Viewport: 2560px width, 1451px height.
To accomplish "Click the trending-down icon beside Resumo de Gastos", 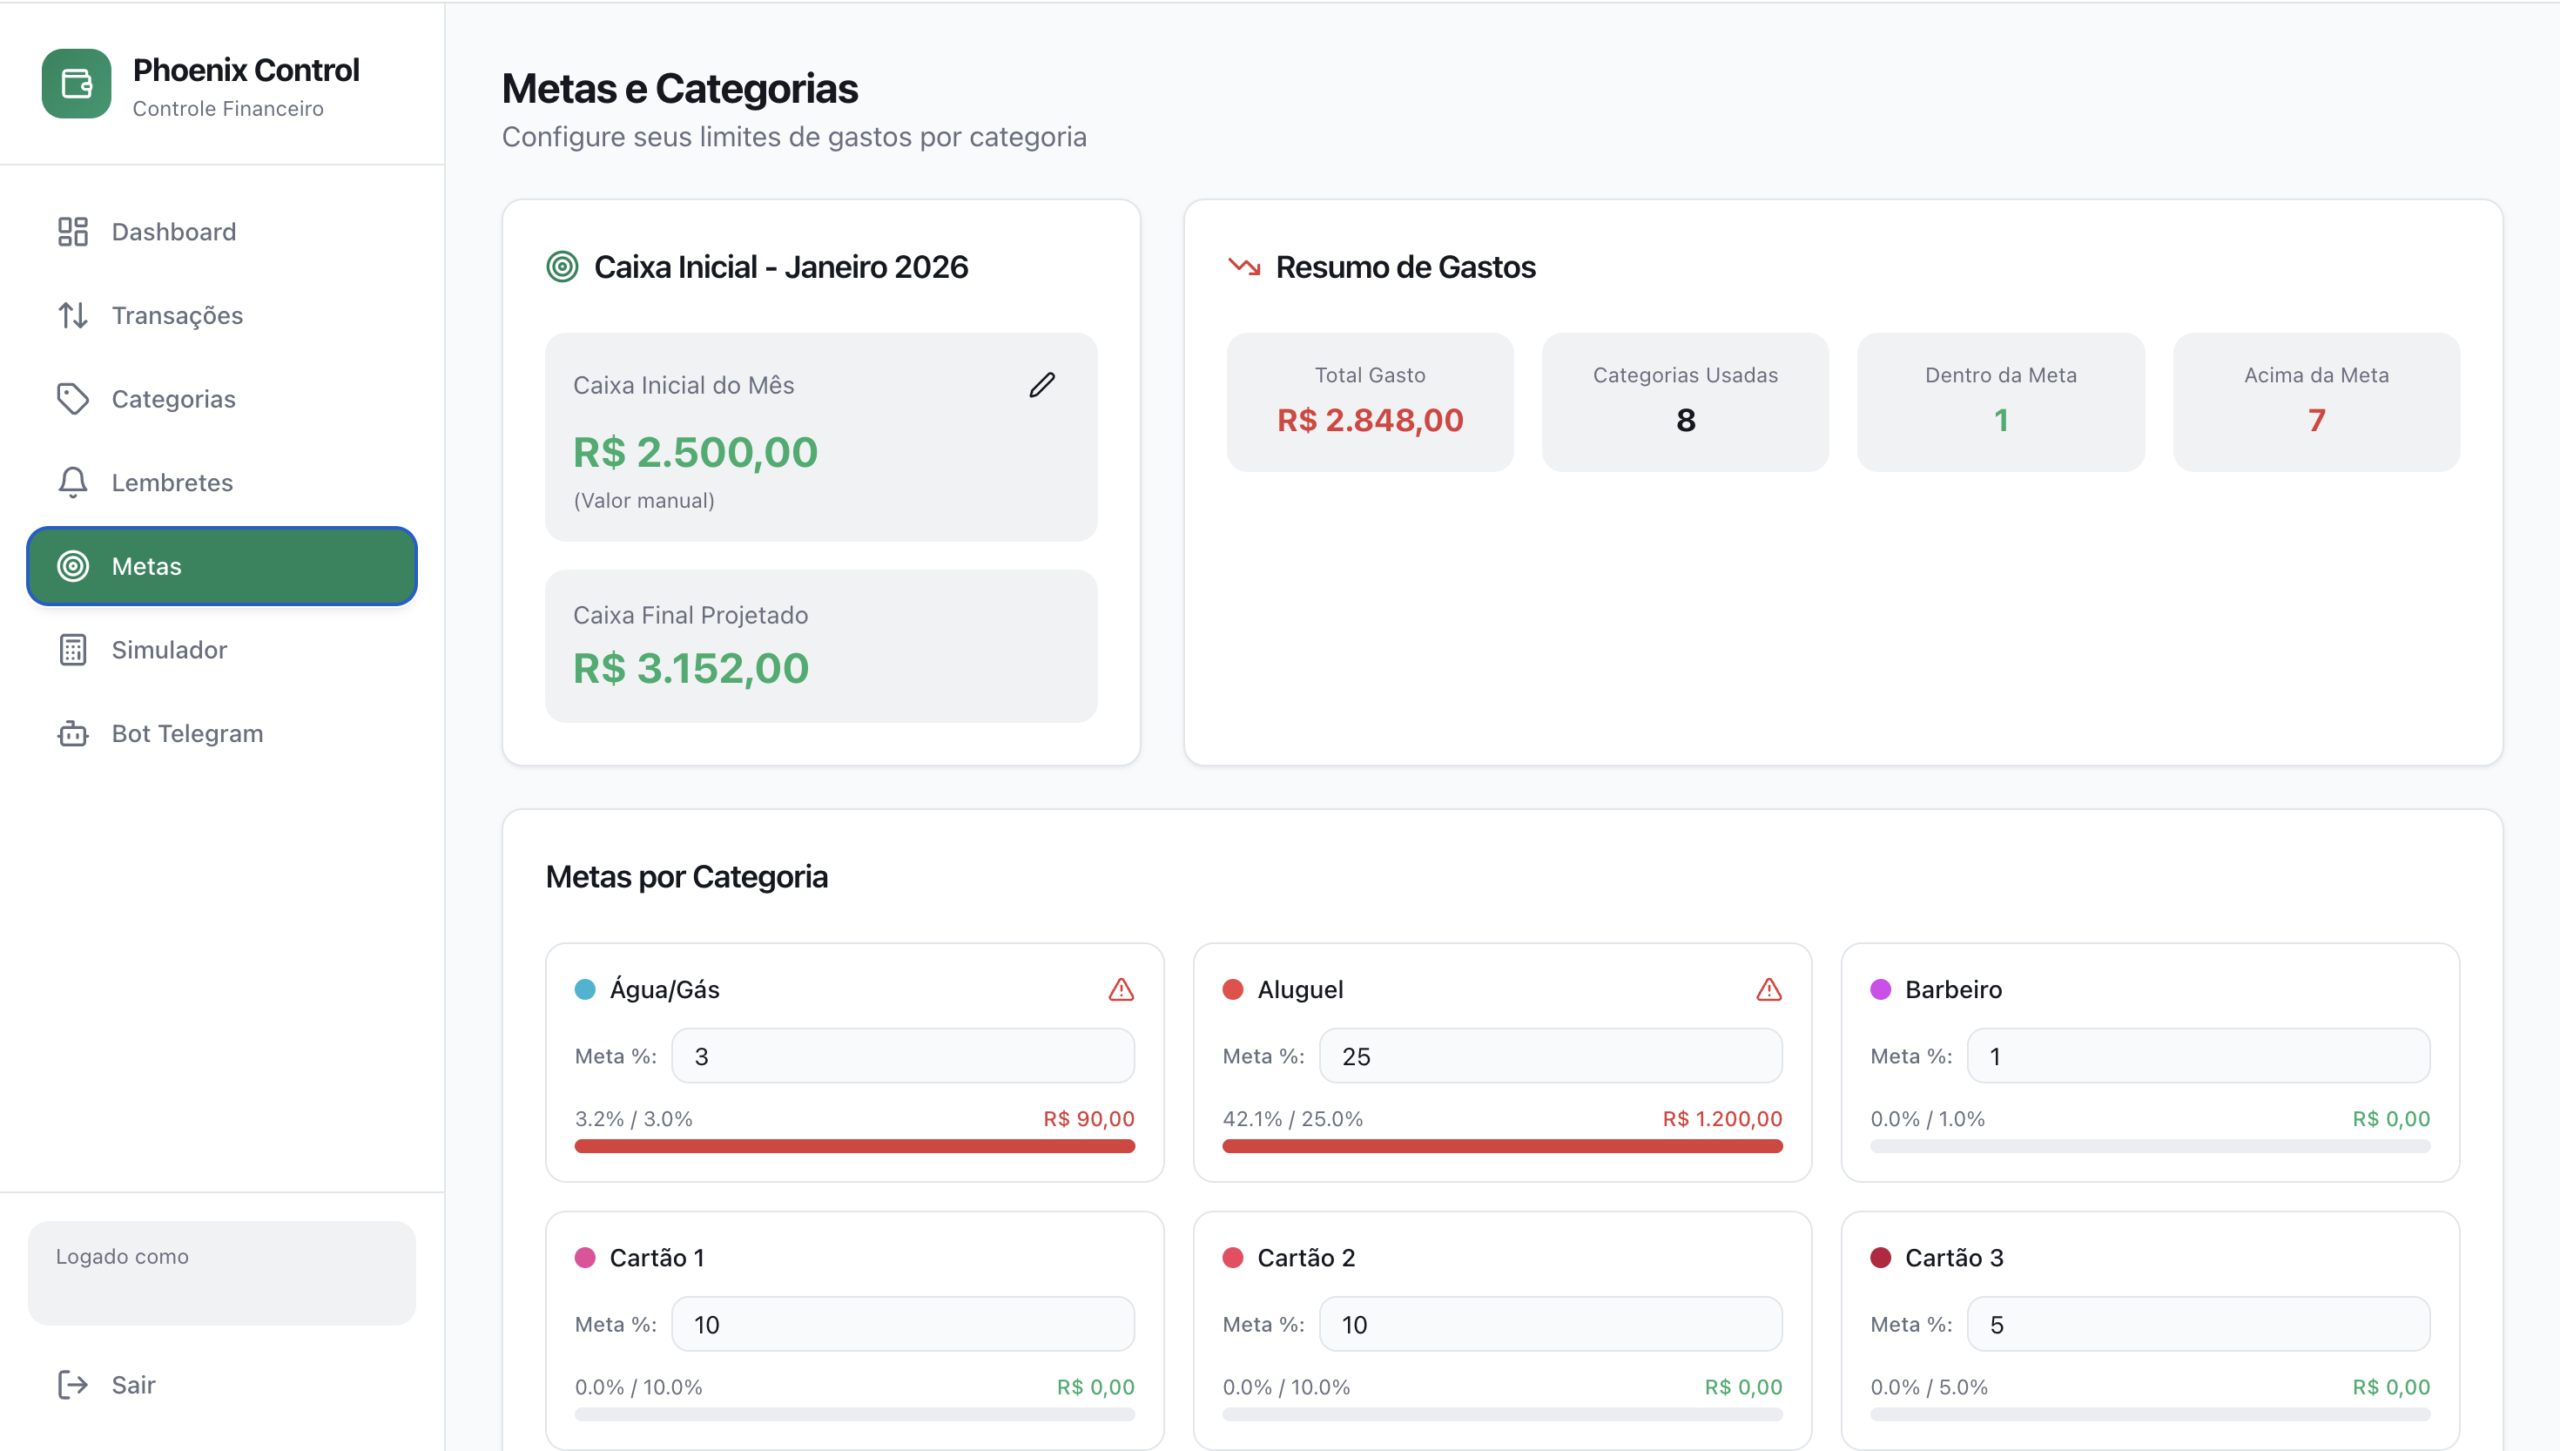I will [1244, 266].
